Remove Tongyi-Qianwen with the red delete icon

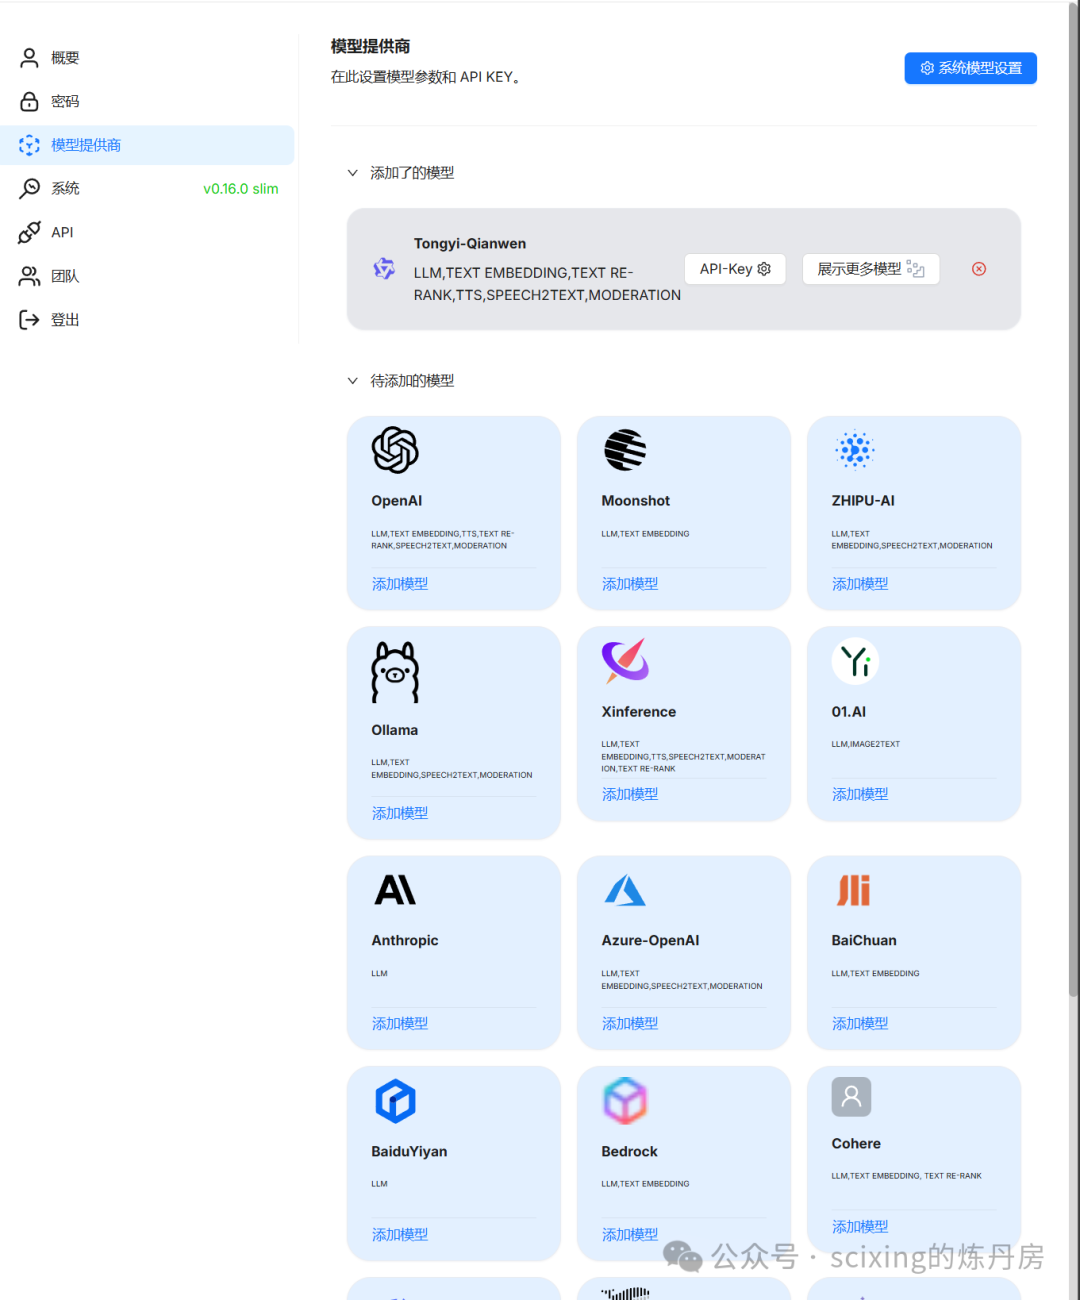(979, 269)
